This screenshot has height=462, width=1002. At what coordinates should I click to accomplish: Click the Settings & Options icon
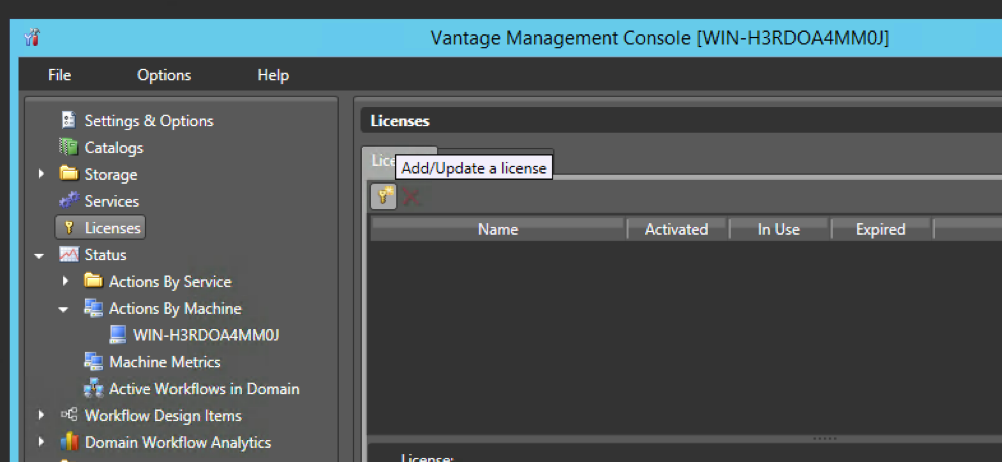tap(69, 120)
